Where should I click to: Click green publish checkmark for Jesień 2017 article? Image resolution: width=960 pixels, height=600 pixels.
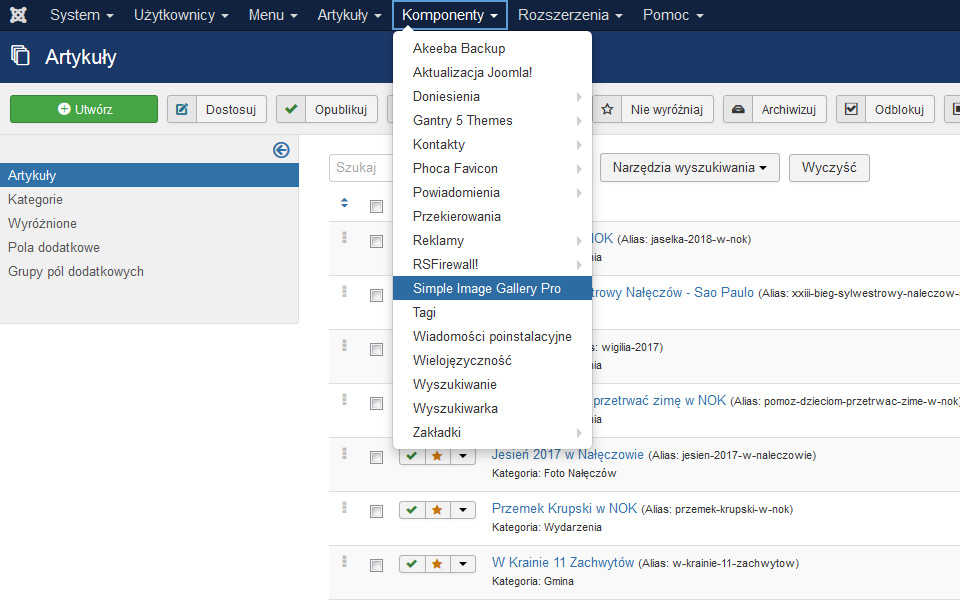(412, 456)
